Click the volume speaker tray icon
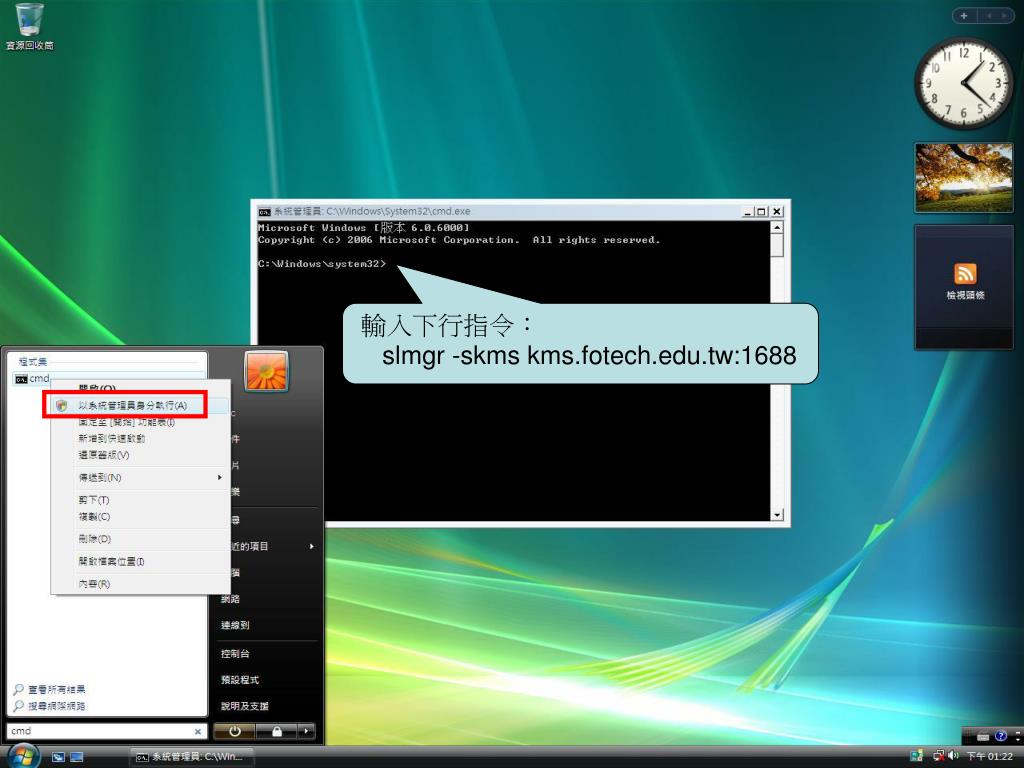 click(953, 756)
